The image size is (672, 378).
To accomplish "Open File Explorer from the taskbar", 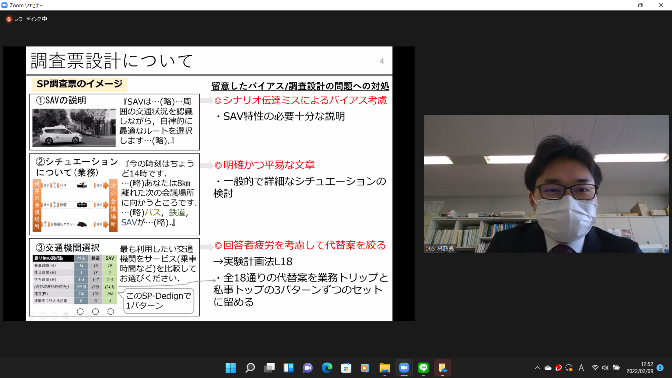I will click(x=385, y=368).
